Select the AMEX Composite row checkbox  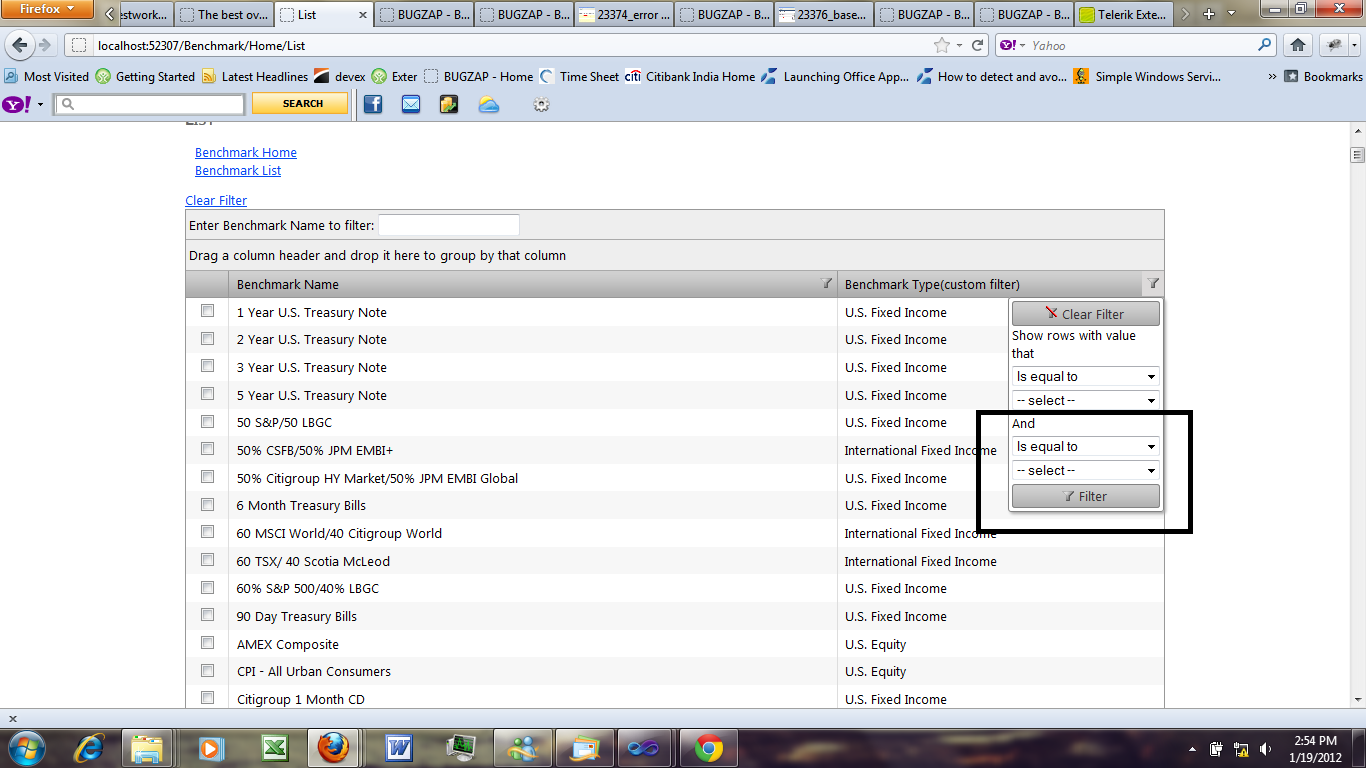(208, 643)
